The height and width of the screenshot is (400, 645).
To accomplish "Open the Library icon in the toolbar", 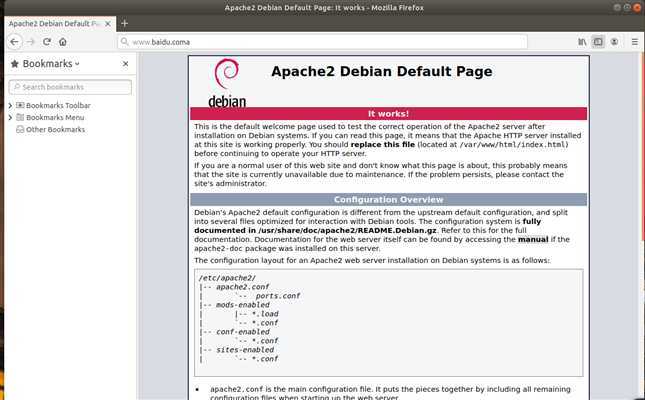I will [582, 42].
